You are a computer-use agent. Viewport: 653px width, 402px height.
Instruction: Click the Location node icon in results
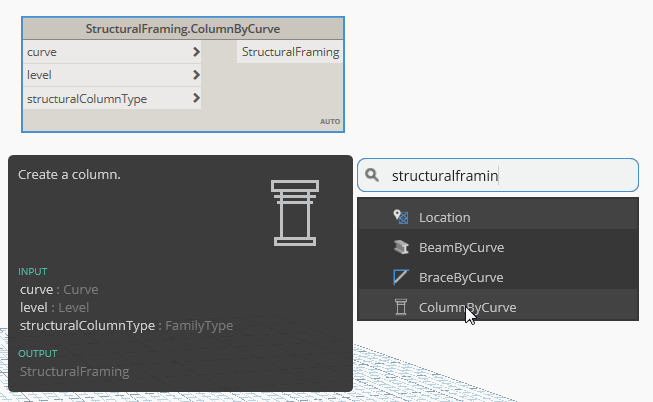click(x=400, y=217)
